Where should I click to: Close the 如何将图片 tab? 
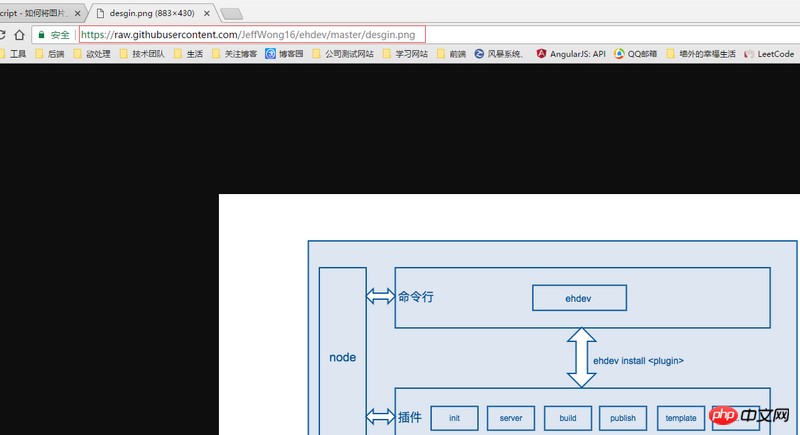coord(78,14)
